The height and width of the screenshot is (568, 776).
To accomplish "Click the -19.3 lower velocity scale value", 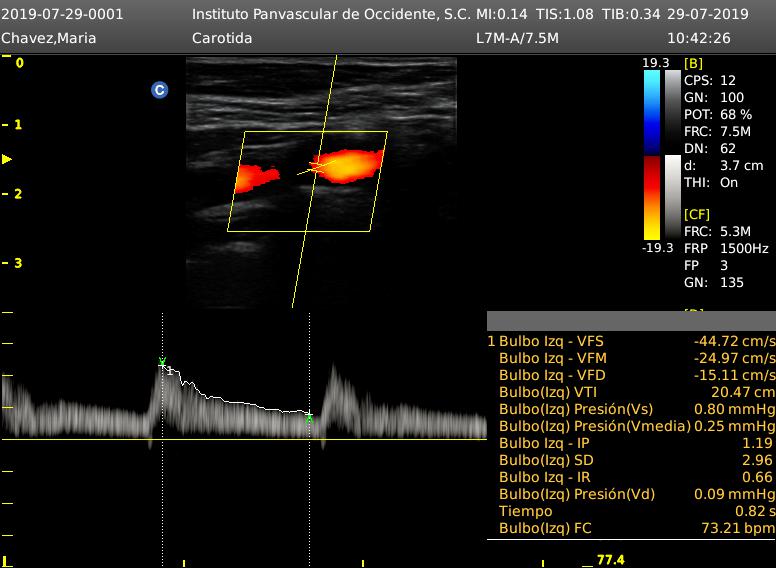I will tap(658, 247).
